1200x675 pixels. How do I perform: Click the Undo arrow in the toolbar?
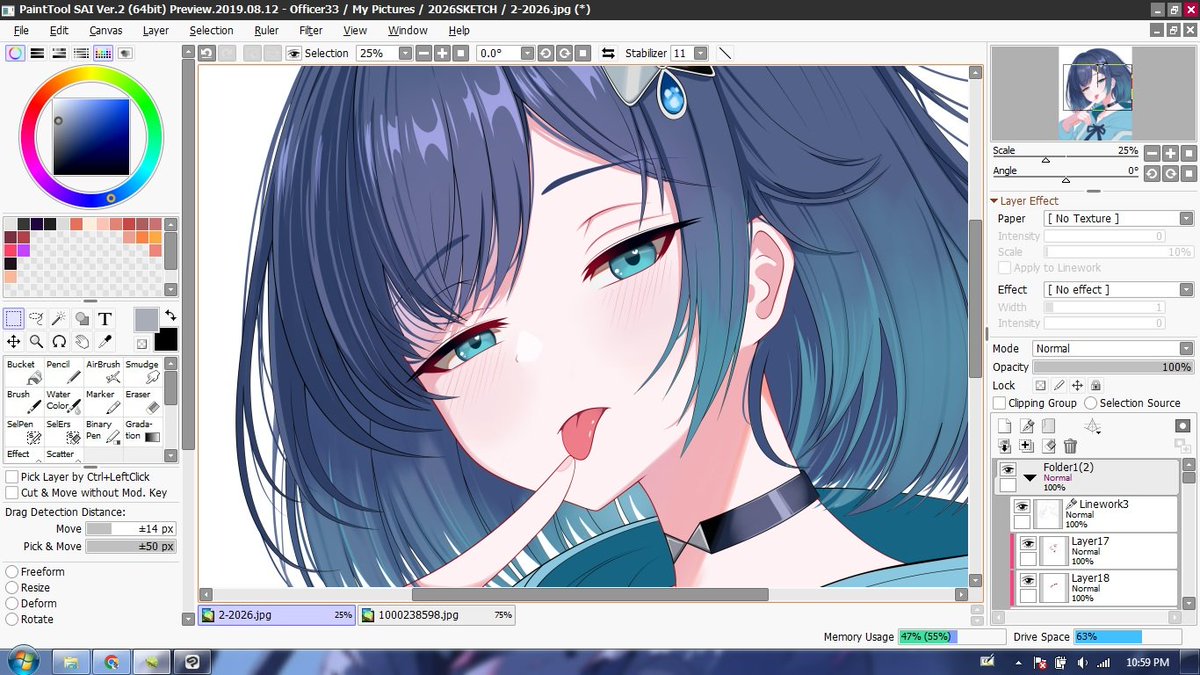point(207,53)
